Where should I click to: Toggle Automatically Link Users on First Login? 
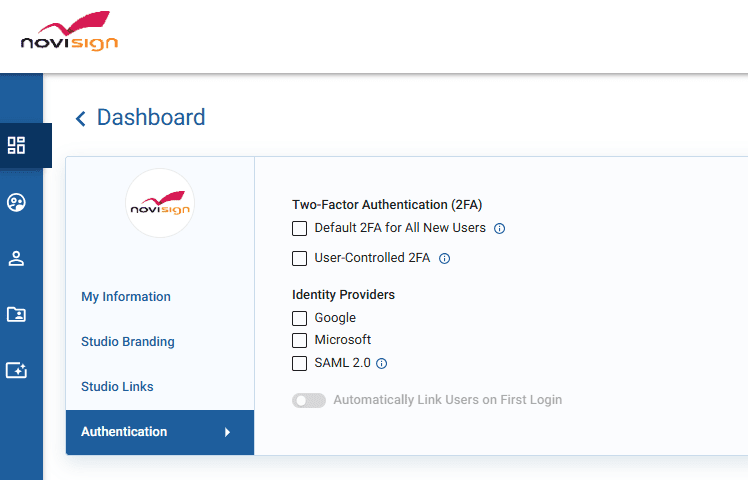click(309, 400)
